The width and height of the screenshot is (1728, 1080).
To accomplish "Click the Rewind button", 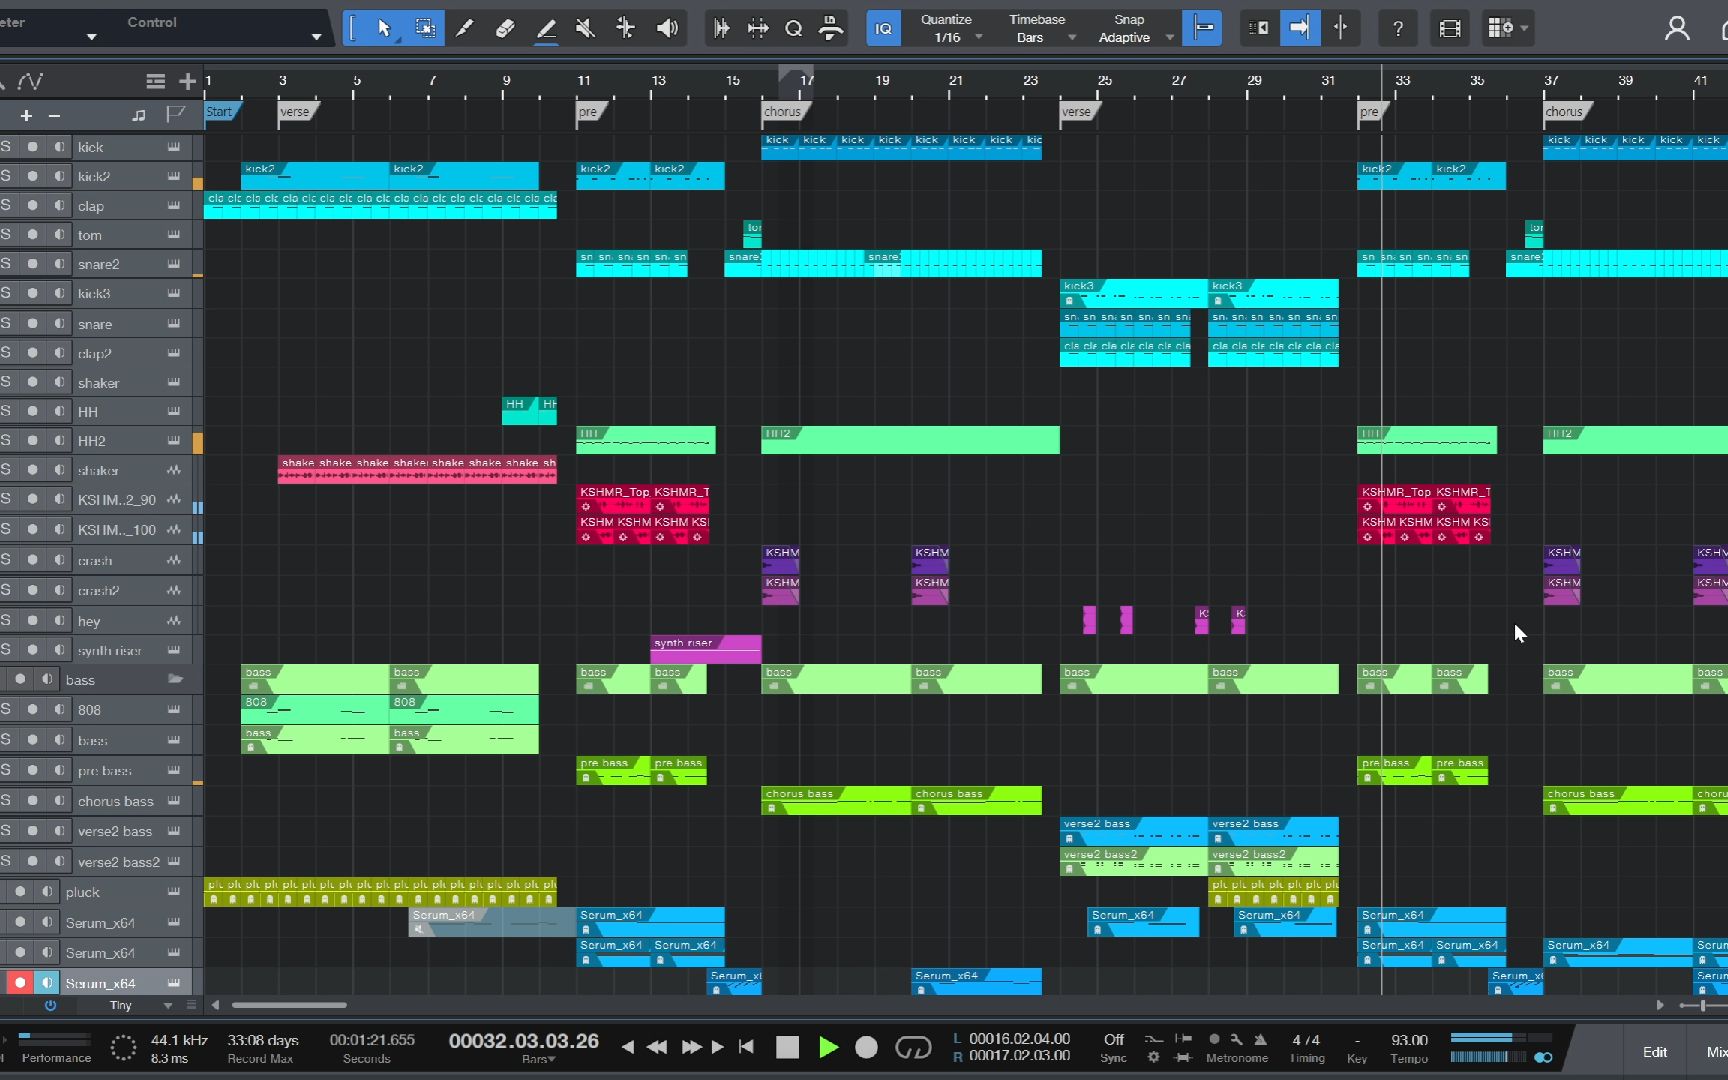I will click(x=657, y=1047).
